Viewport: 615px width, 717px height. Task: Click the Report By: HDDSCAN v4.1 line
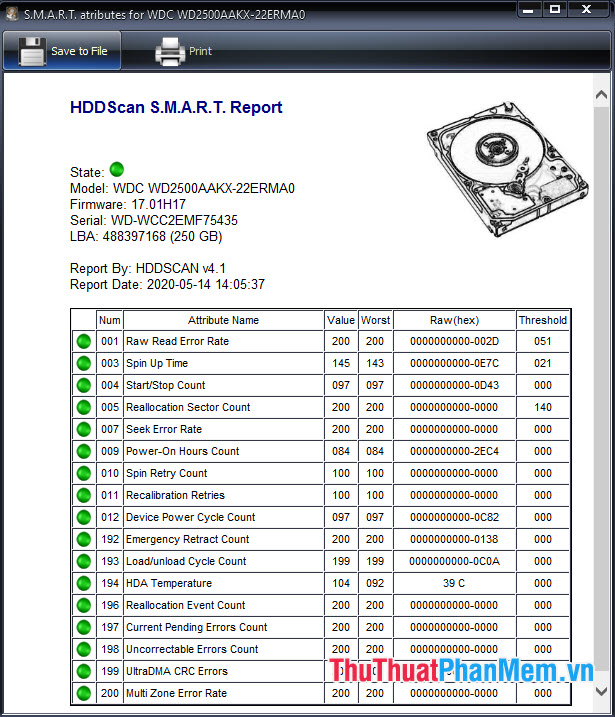coord(148,268)
